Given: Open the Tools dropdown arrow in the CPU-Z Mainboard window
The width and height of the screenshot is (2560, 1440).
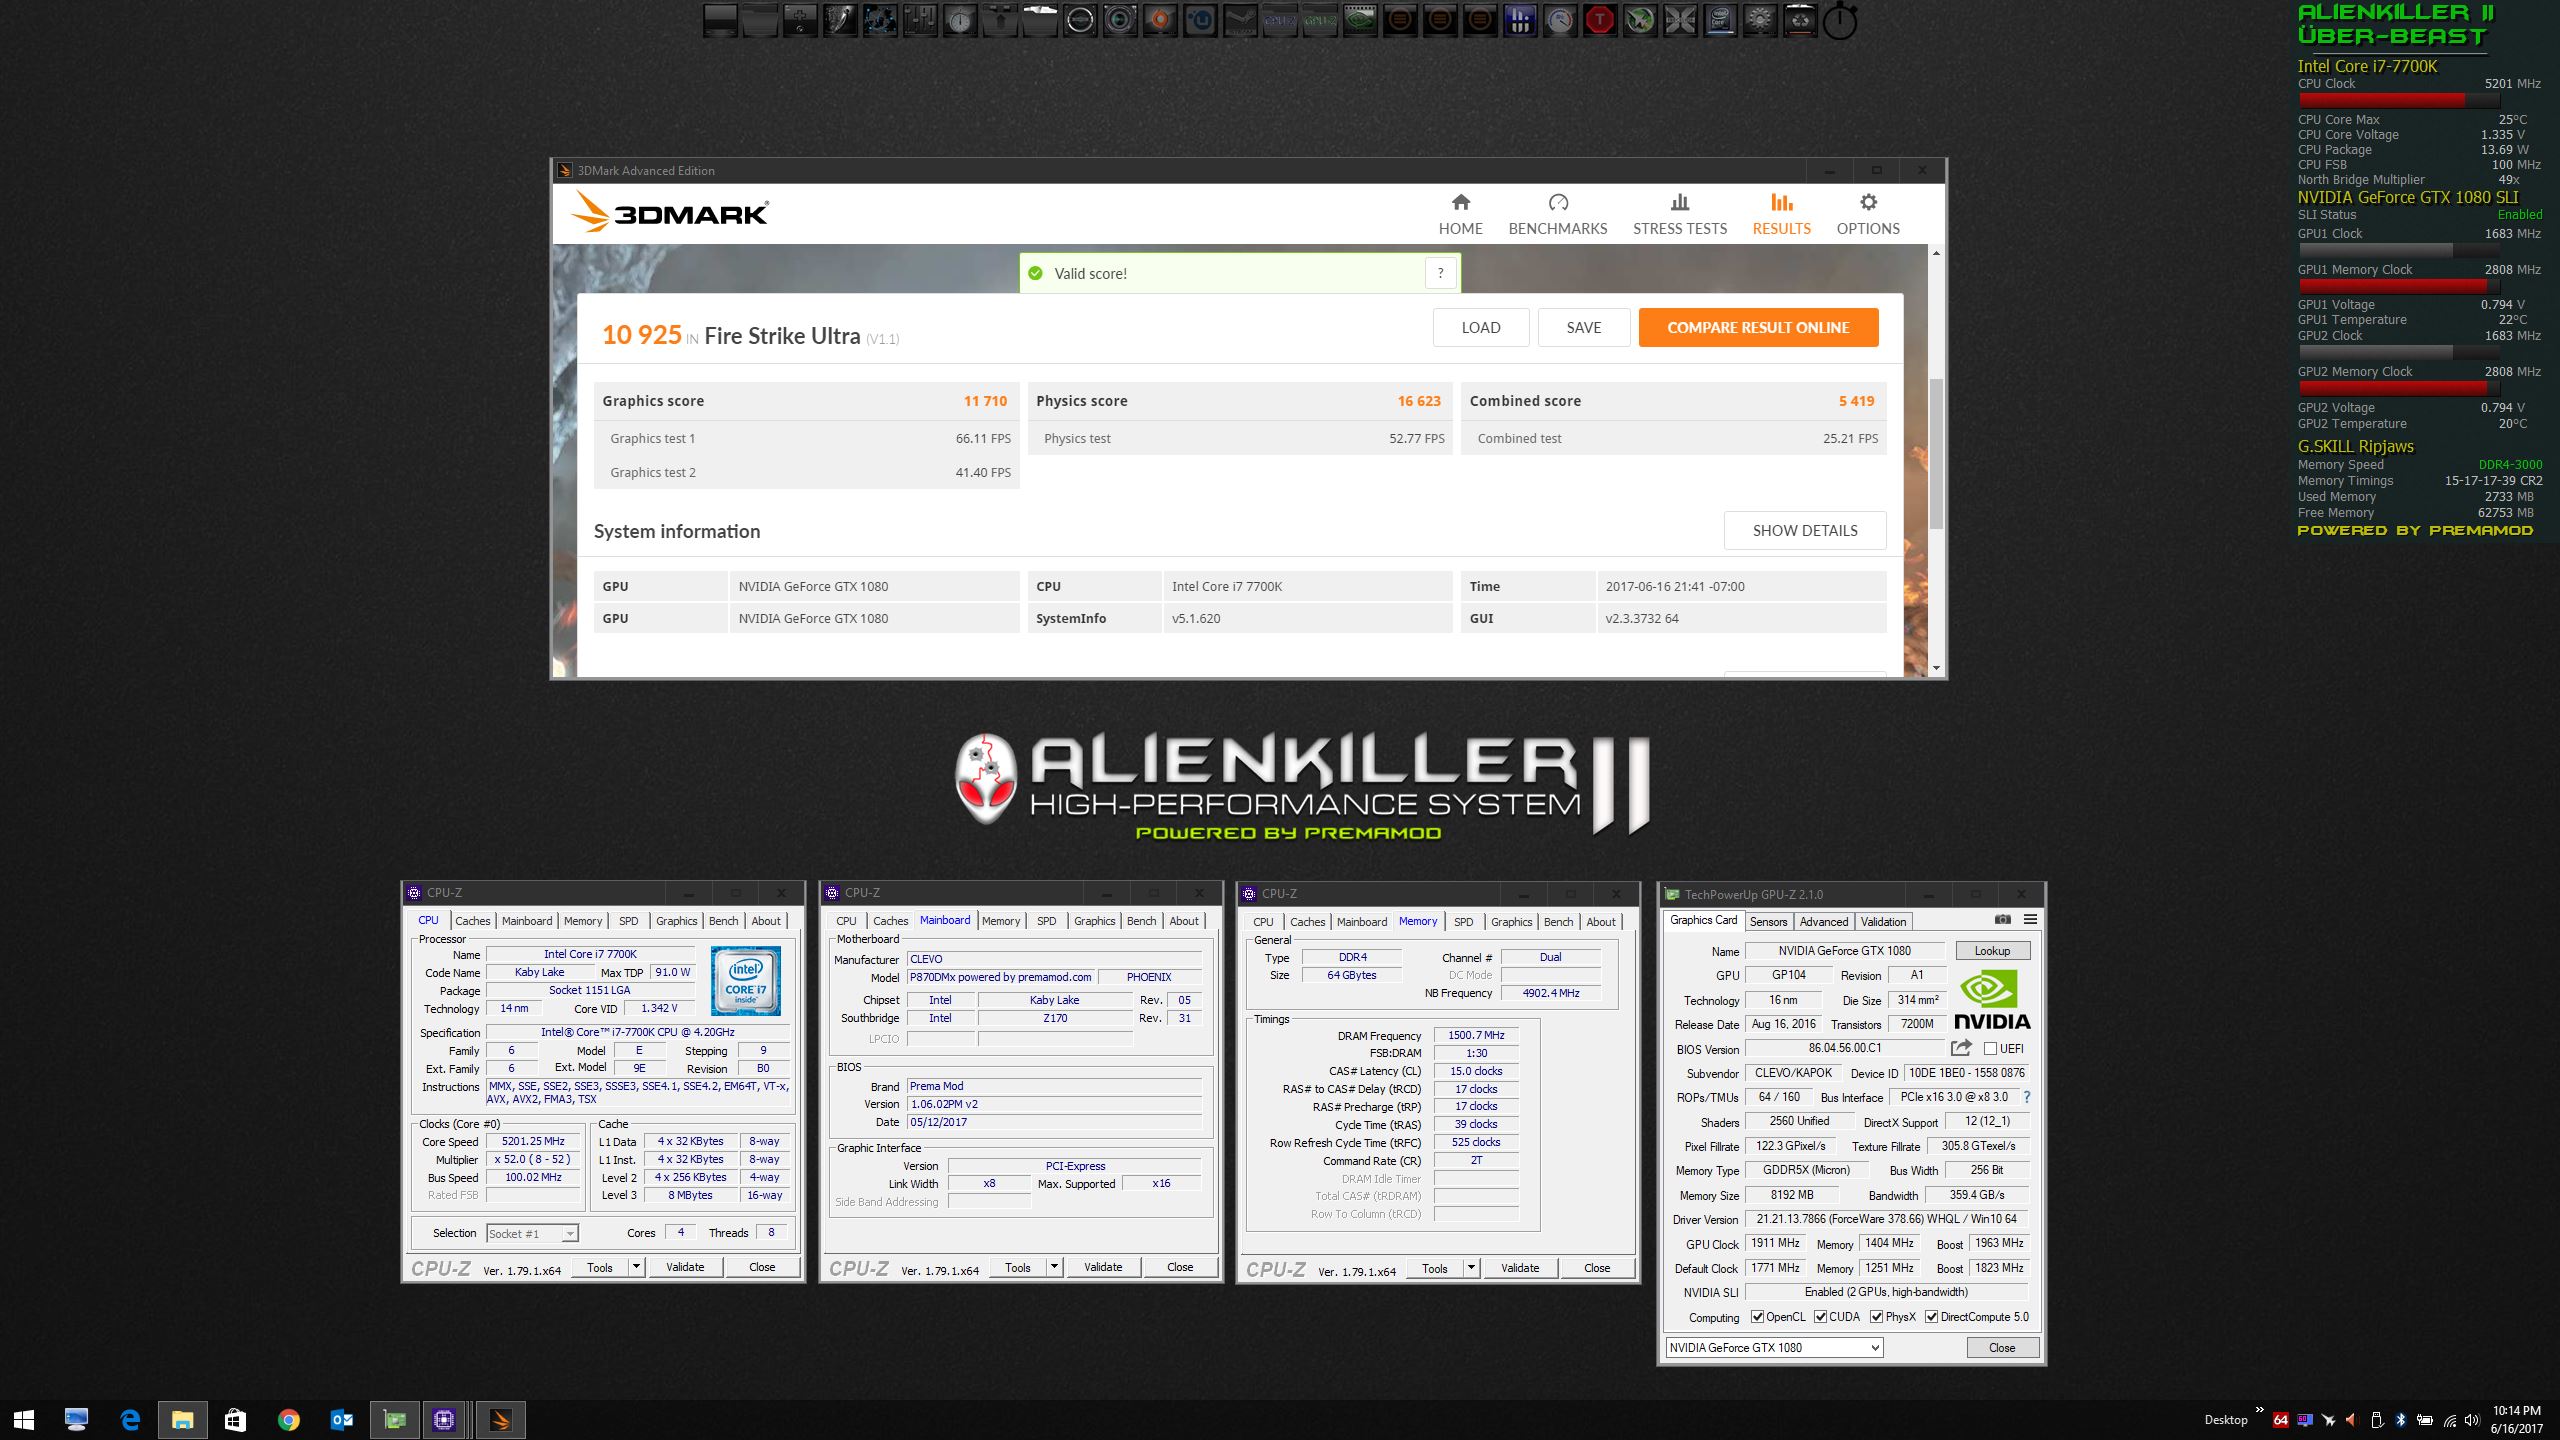Looking at the screenshot, I should pos(1053,1267).
